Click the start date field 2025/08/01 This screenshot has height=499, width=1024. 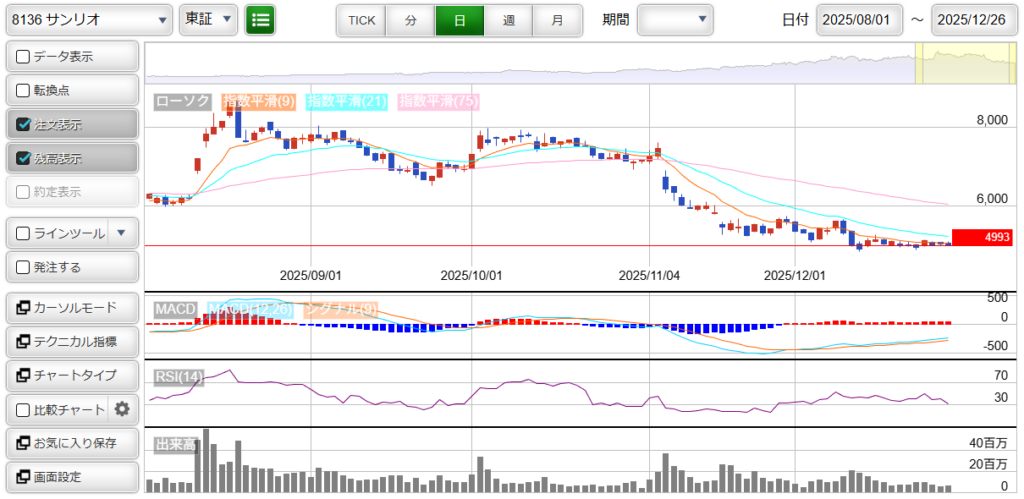click(859, 20)
